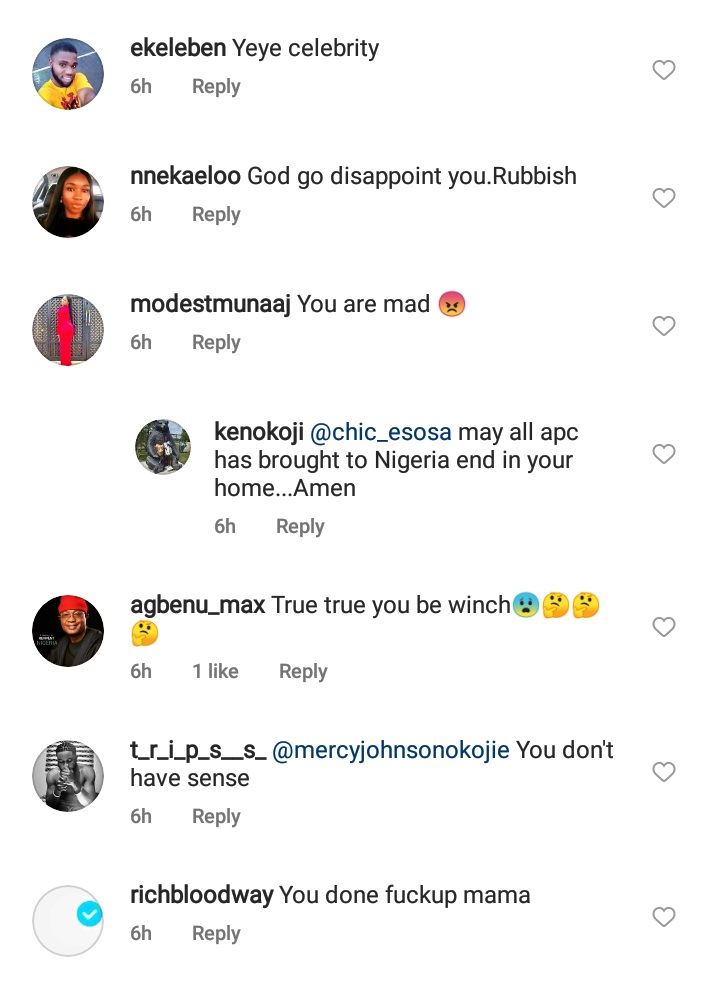View the "1 like" count on agbenu_max's comment

215,672
